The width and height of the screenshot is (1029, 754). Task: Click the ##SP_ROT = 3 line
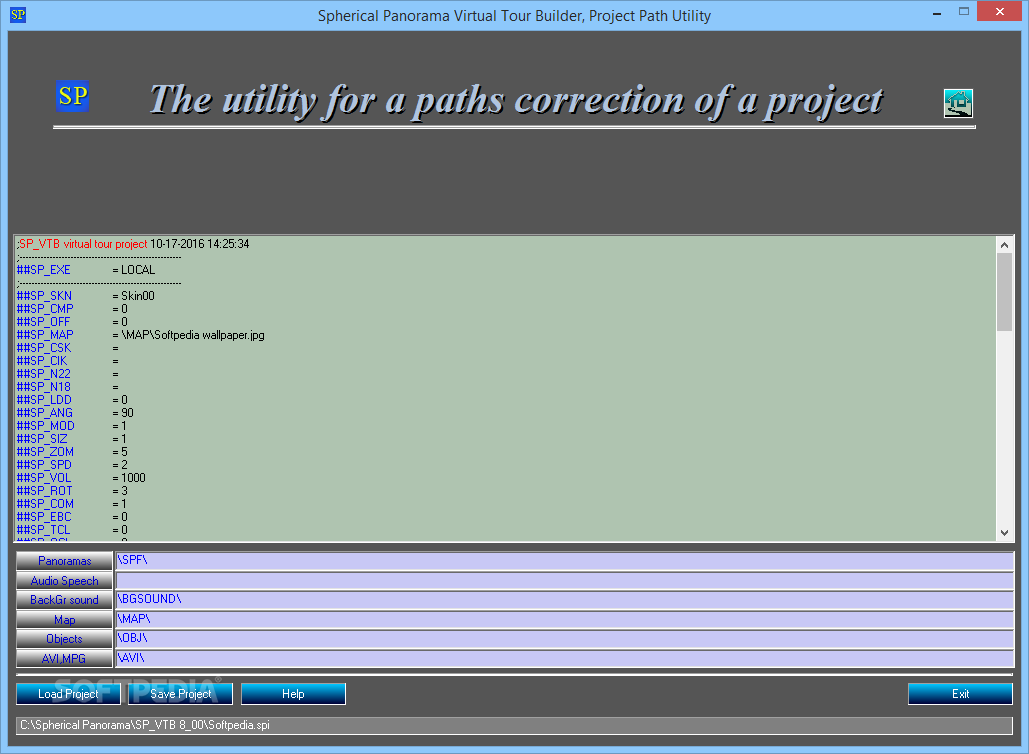coord(72,491)
